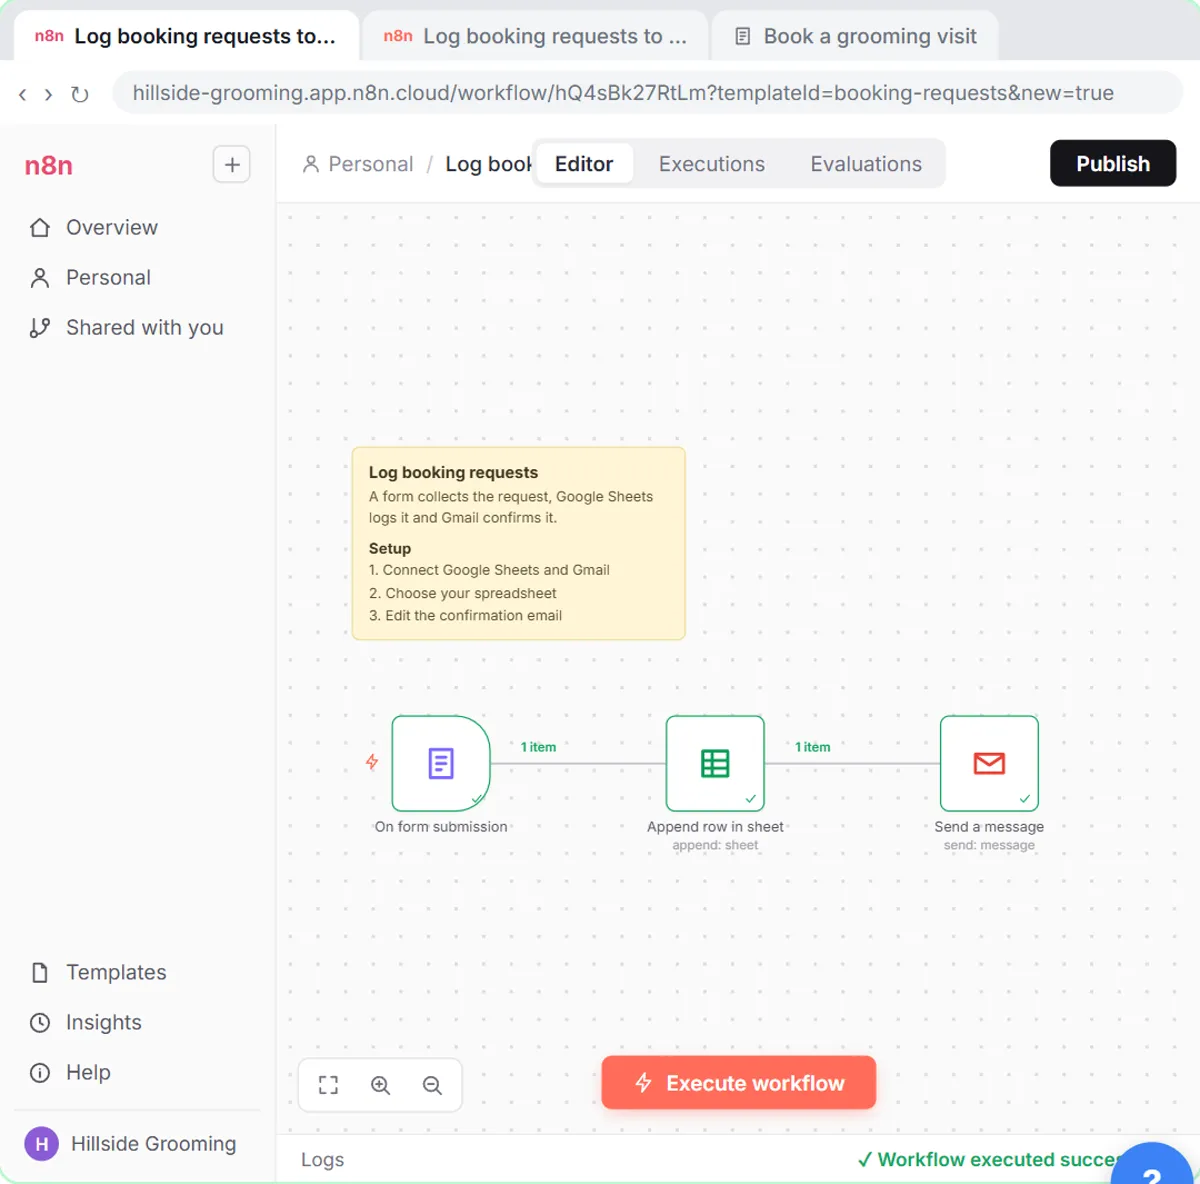Click the fit-to-view canvas icon
1200x1184 pixels.
click(x=328, y=1085)
